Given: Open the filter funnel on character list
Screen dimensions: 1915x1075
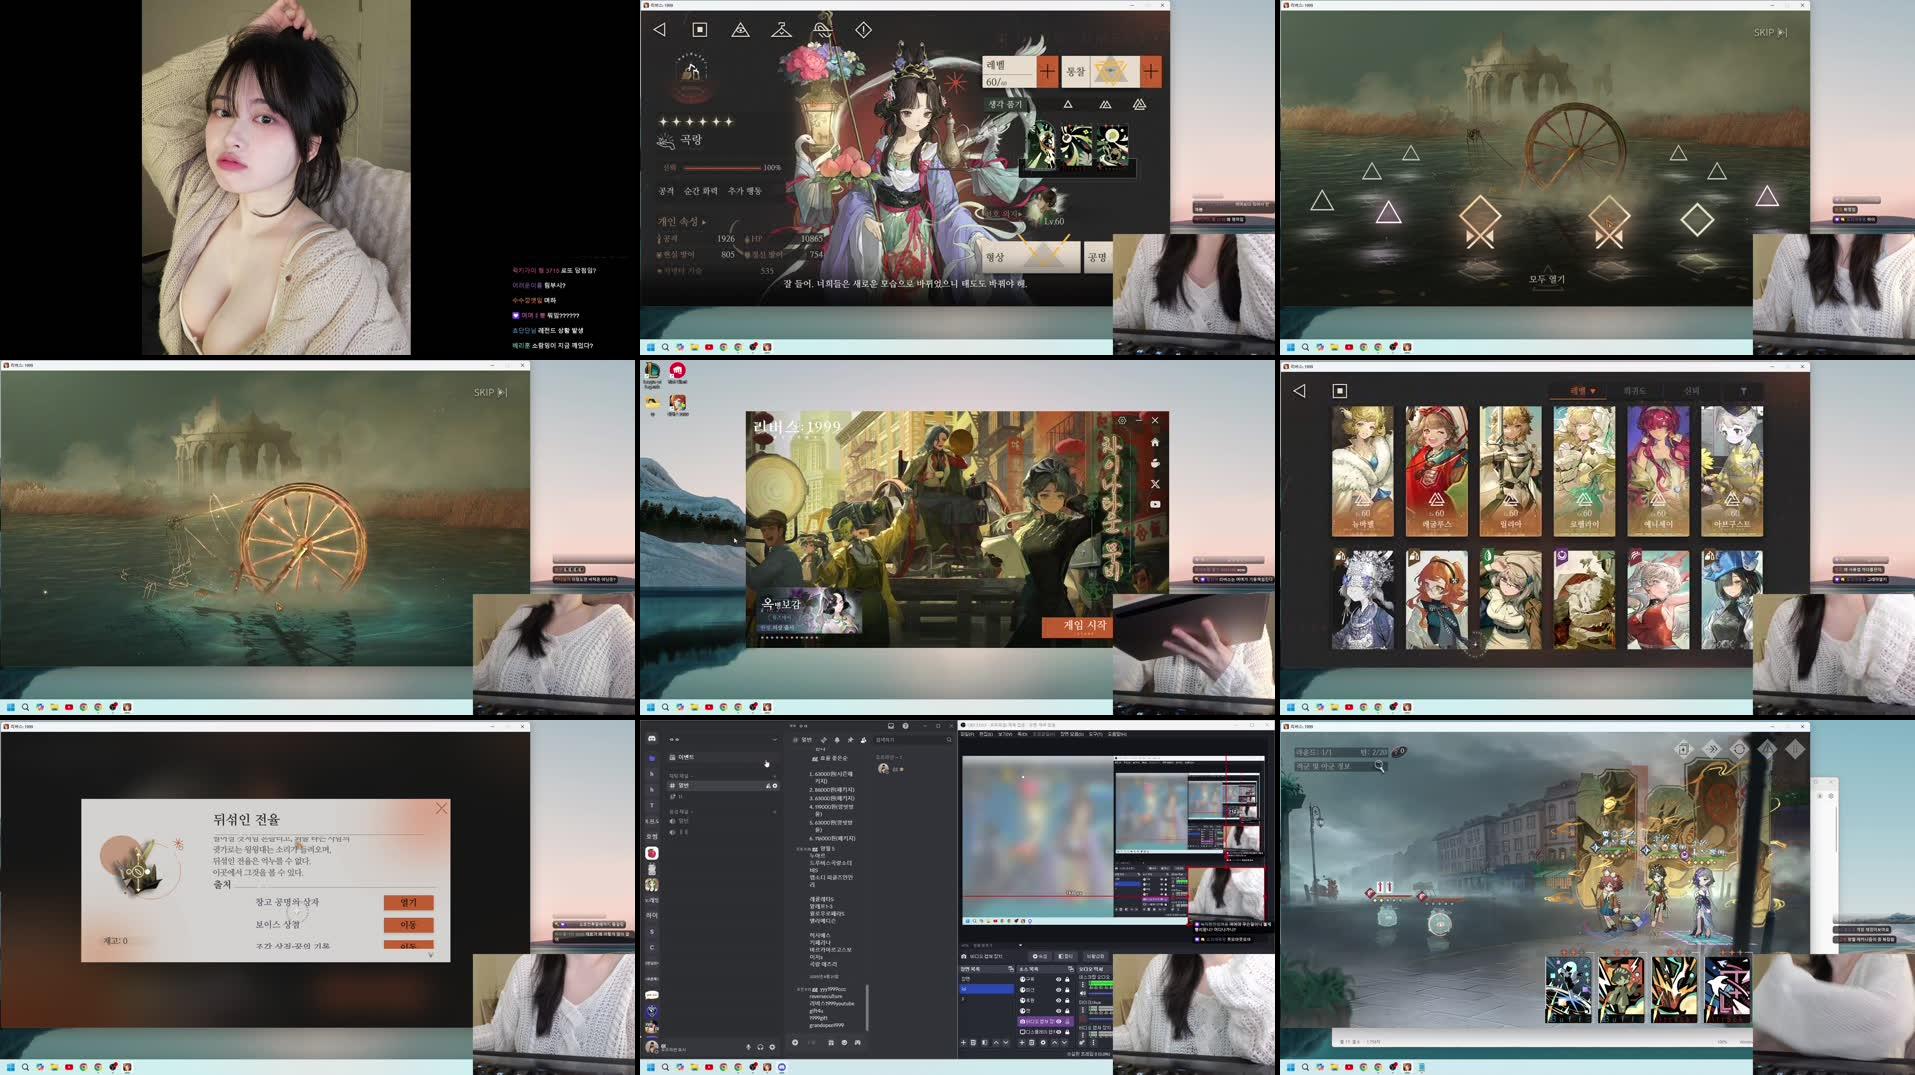Looking at the screenshot, I should pos(1743,391).
